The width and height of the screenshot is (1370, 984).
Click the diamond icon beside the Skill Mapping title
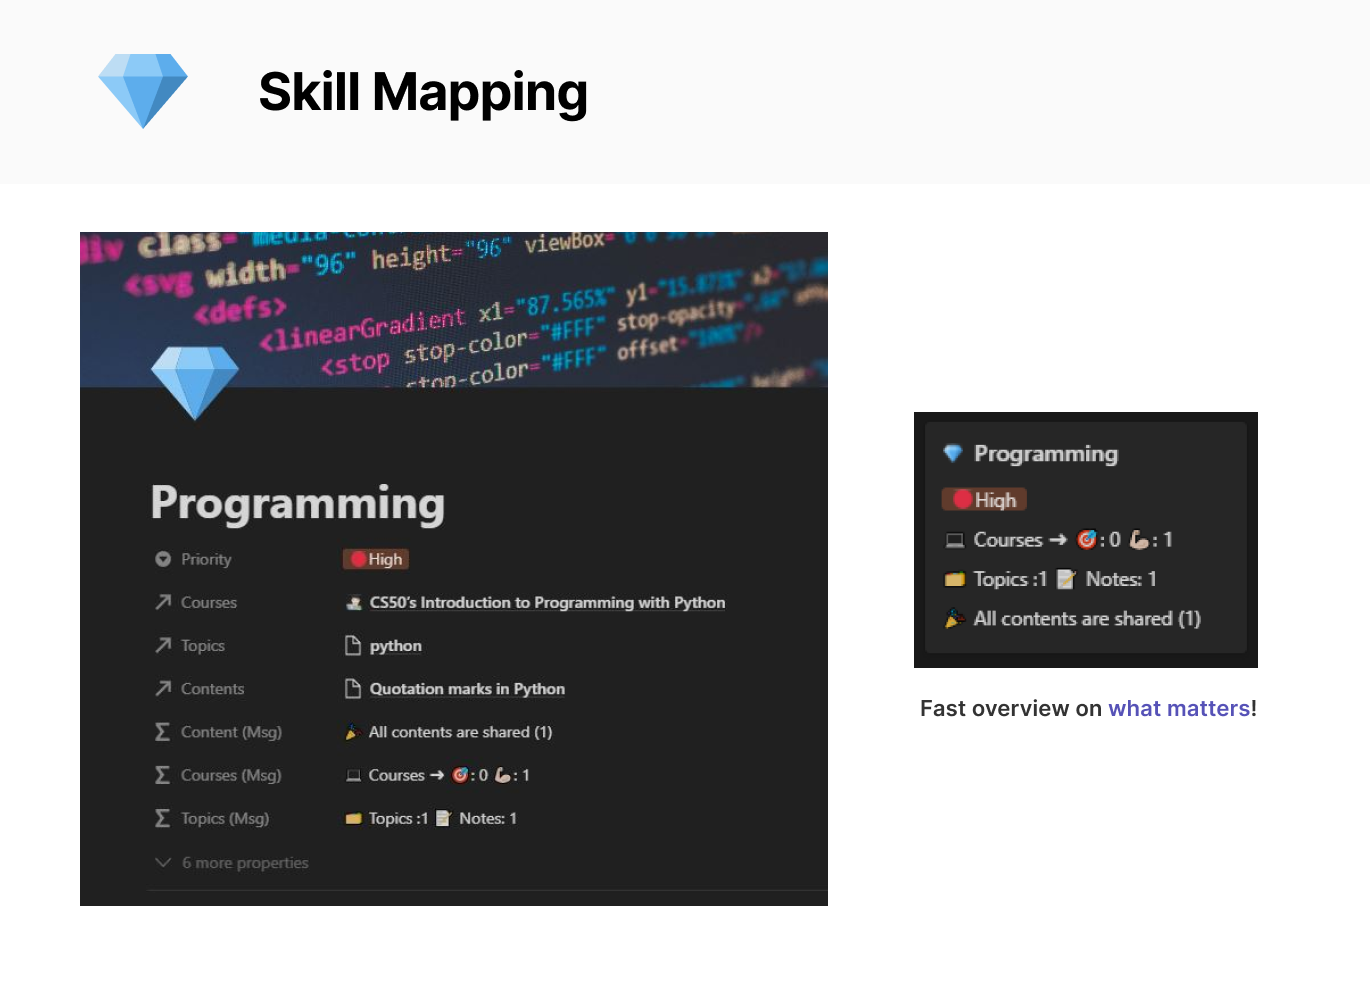click(143, 91)
